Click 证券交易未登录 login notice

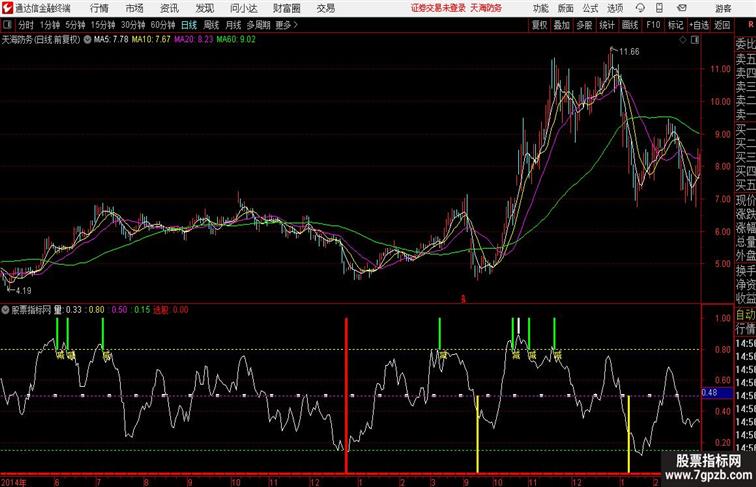(438, 8)
